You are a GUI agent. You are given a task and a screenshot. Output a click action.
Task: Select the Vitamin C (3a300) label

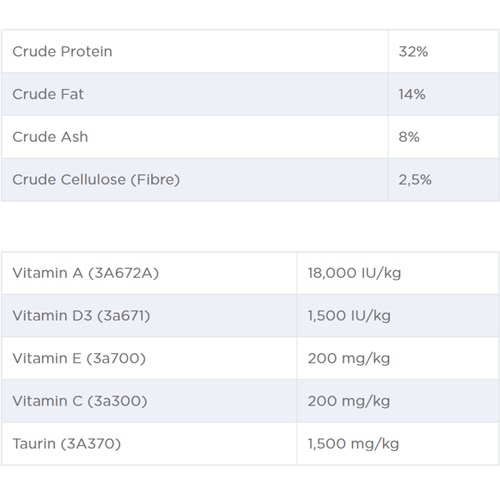tap(80, 401)
